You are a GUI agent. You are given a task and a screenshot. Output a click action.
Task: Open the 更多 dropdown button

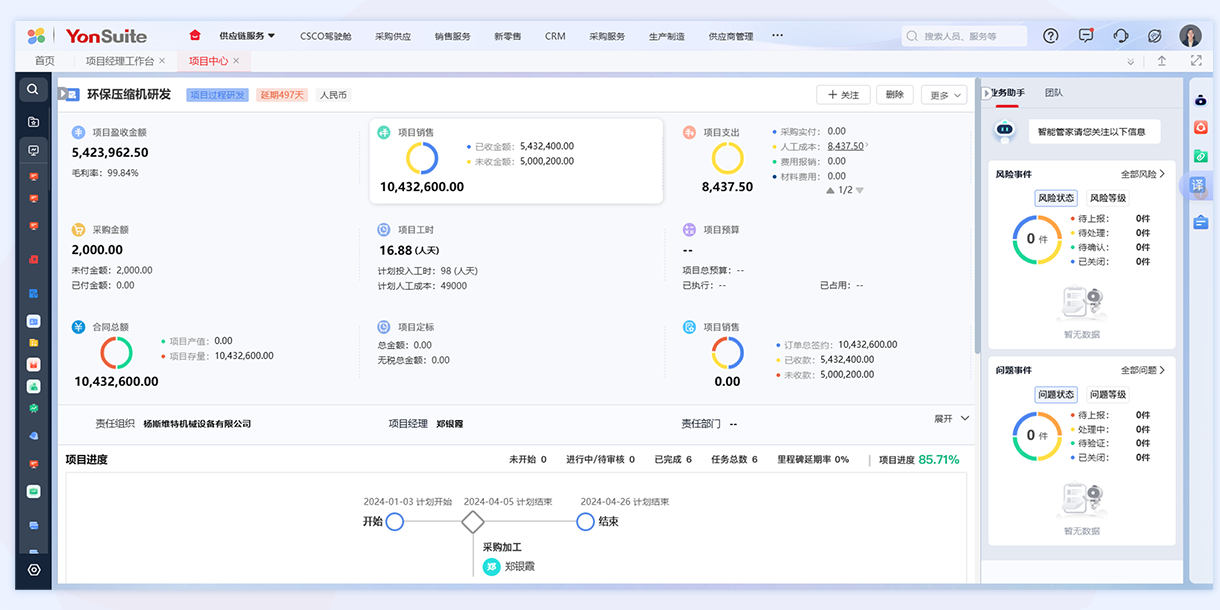tap(943, 95)
